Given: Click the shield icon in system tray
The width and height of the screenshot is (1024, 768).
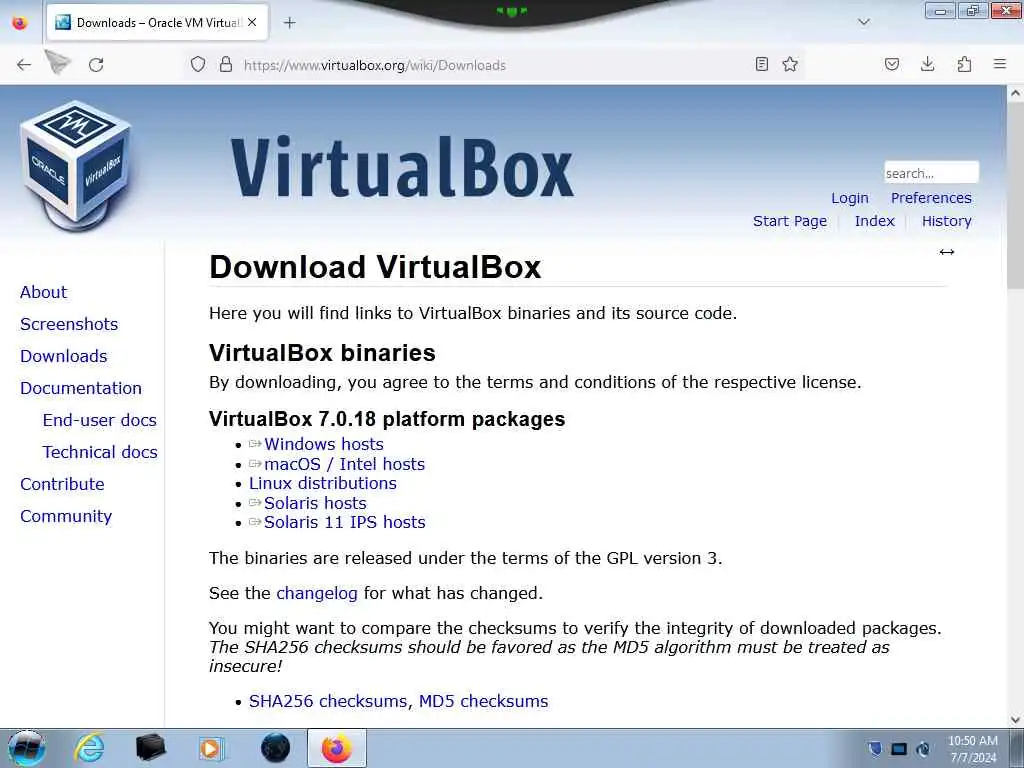Looking at the screenshot, I should click(x=875, y=749).
